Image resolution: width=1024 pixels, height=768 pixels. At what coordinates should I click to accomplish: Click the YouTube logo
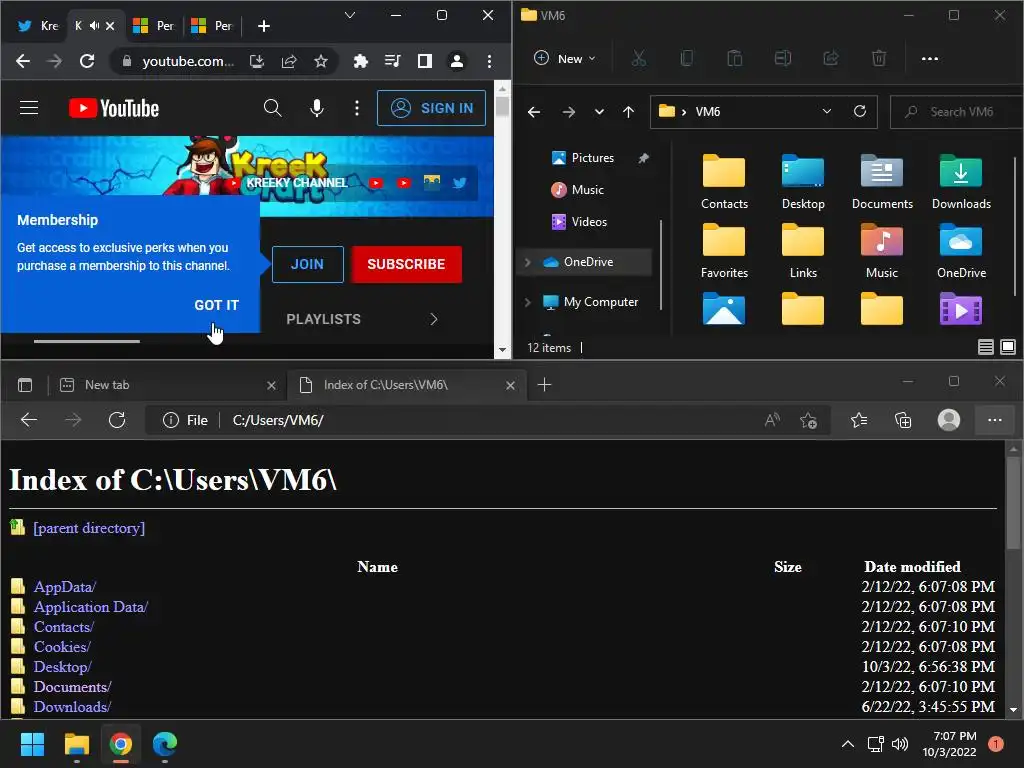click(x=114, y=108)
